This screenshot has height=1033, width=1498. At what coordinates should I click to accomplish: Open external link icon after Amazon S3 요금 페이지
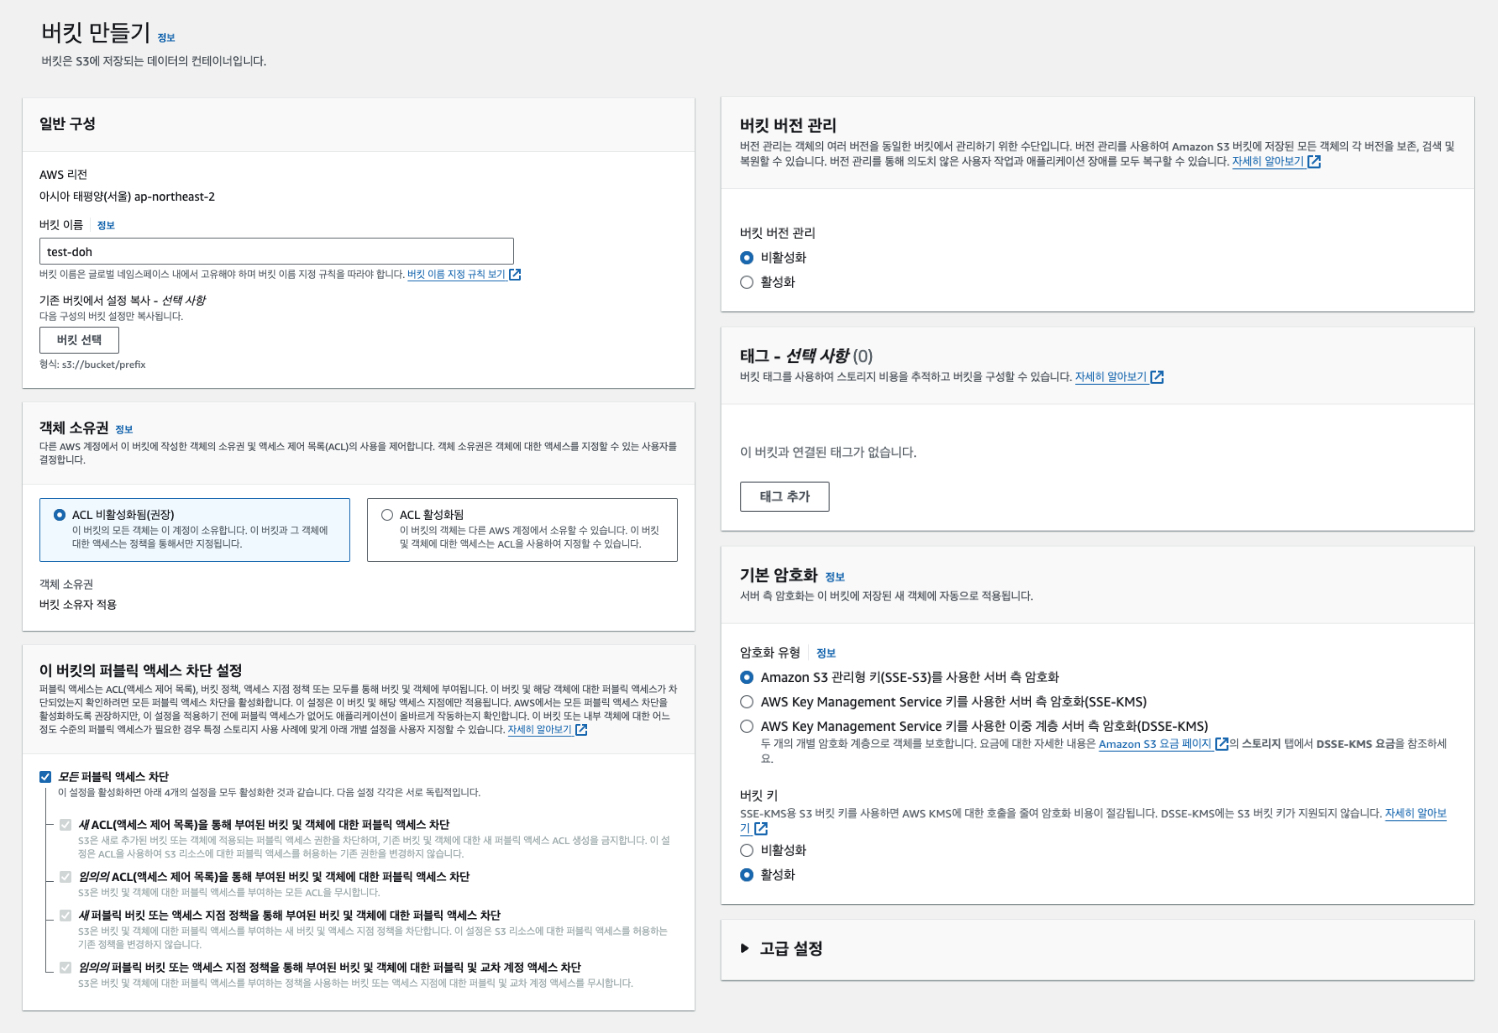click(1221, 744)
